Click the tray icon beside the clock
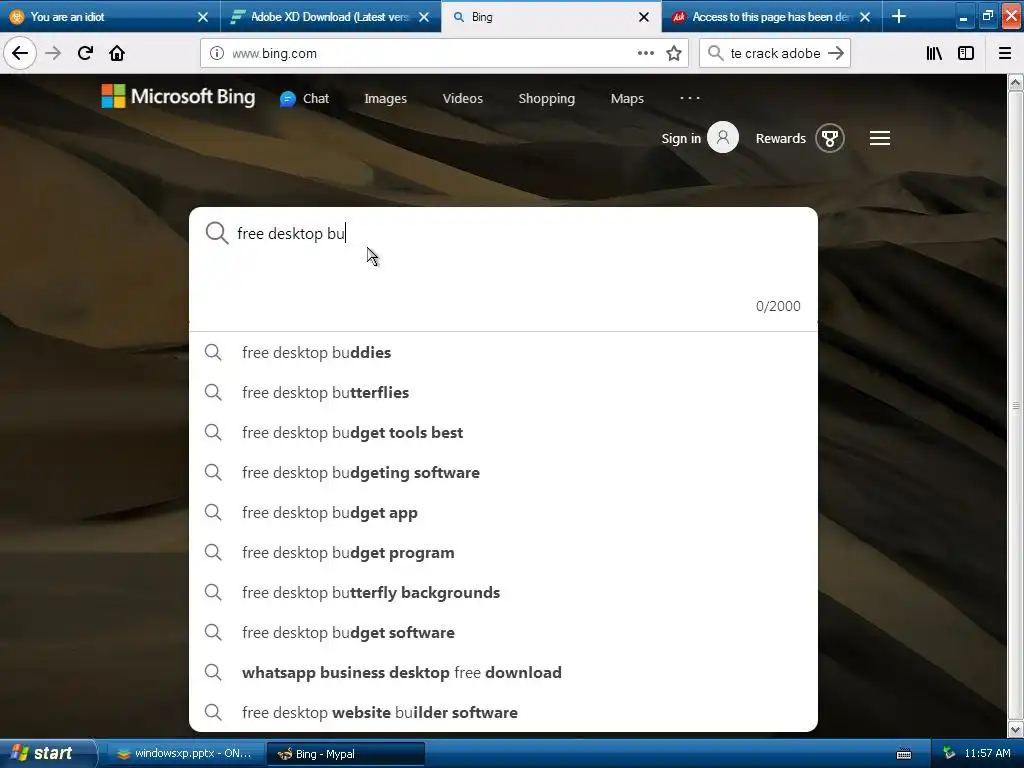The height and width of the screenshot is (768, 1024). (x=949, y=754)
